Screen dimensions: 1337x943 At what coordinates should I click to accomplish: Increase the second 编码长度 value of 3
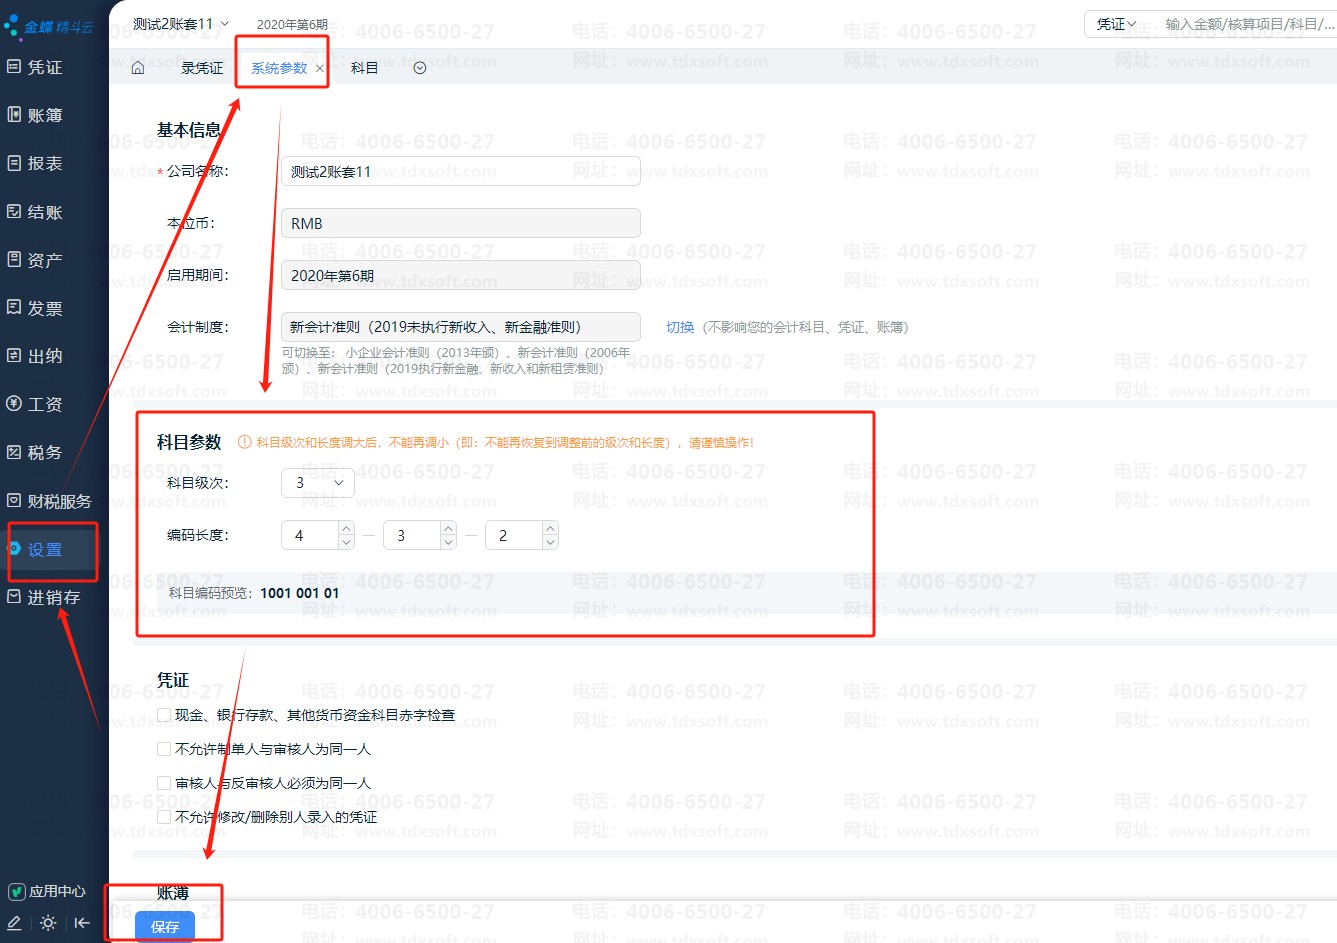448,529
